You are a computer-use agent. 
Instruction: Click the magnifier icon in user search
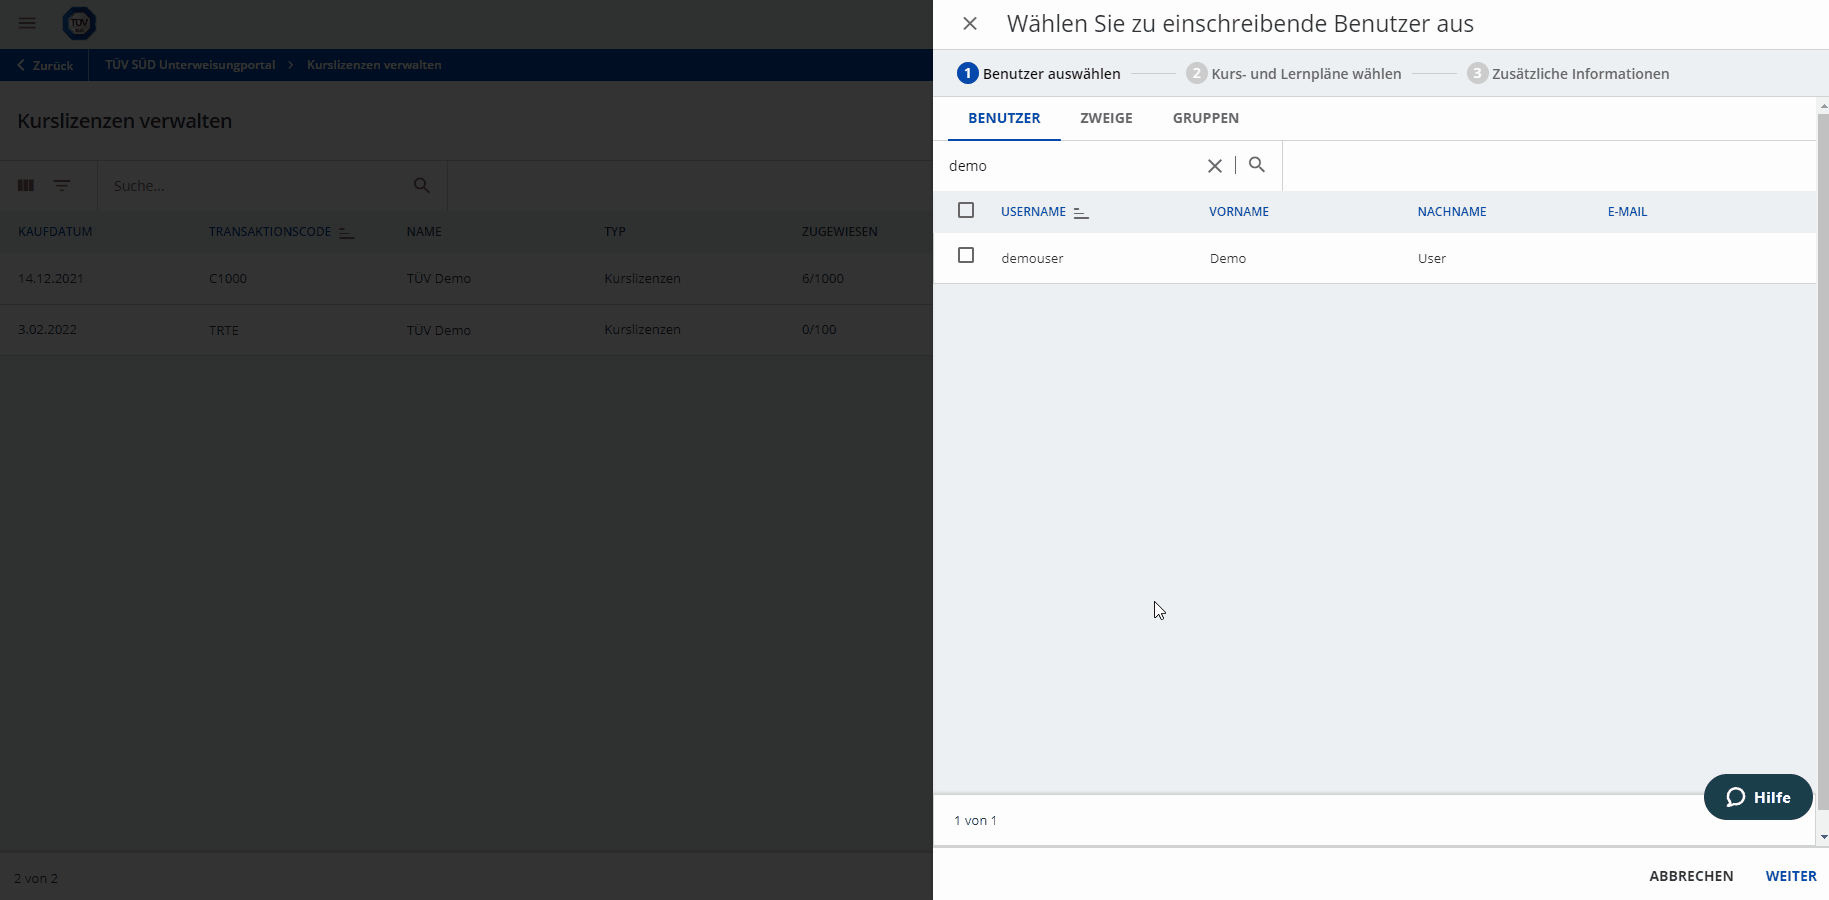point(1257,165)
